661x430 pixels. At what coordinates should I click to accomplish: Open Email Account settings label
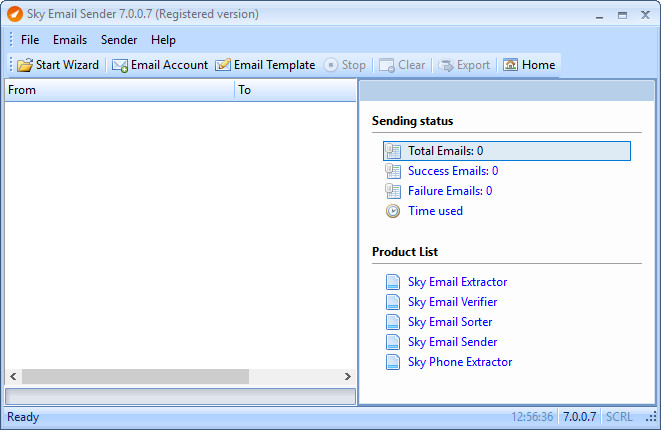point(169,65)
